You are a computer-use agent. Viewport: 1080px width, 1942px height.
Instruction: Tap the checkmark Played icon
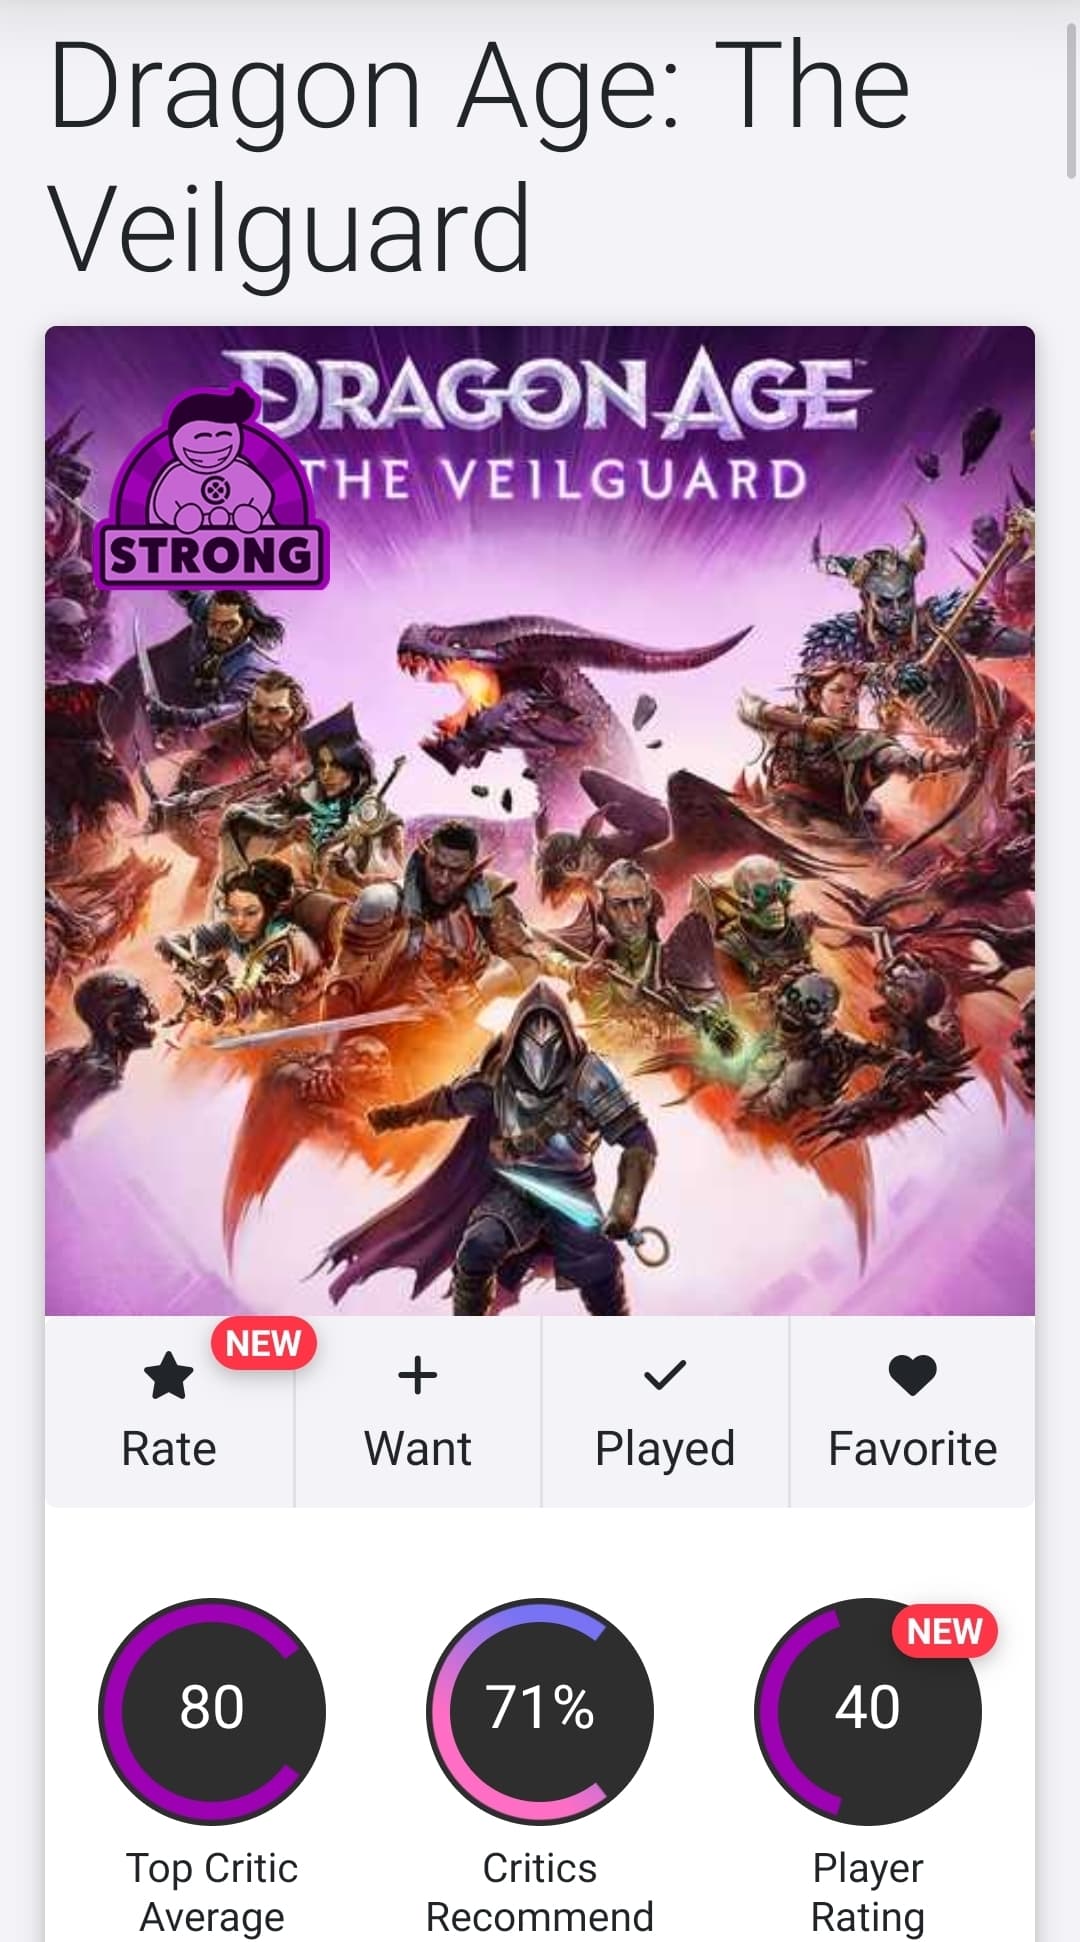pyautogui.click(x=664, y=1376)
